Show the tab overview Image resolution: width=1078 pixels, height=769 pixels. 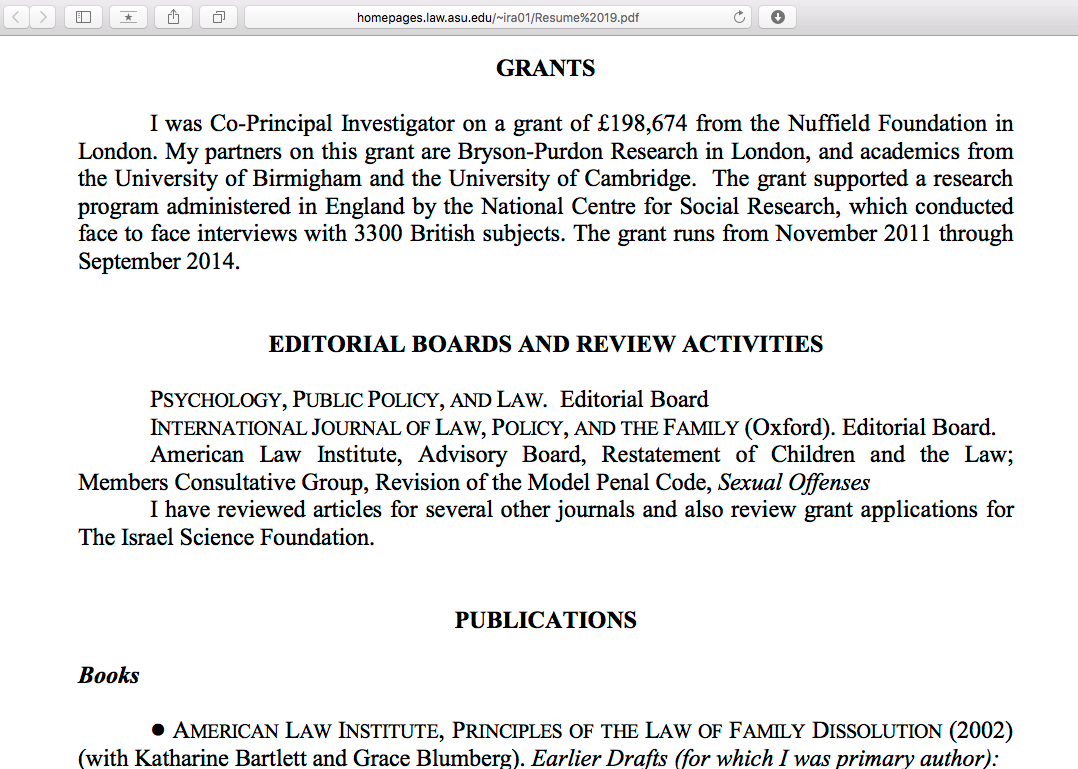(x=218, y=17)
